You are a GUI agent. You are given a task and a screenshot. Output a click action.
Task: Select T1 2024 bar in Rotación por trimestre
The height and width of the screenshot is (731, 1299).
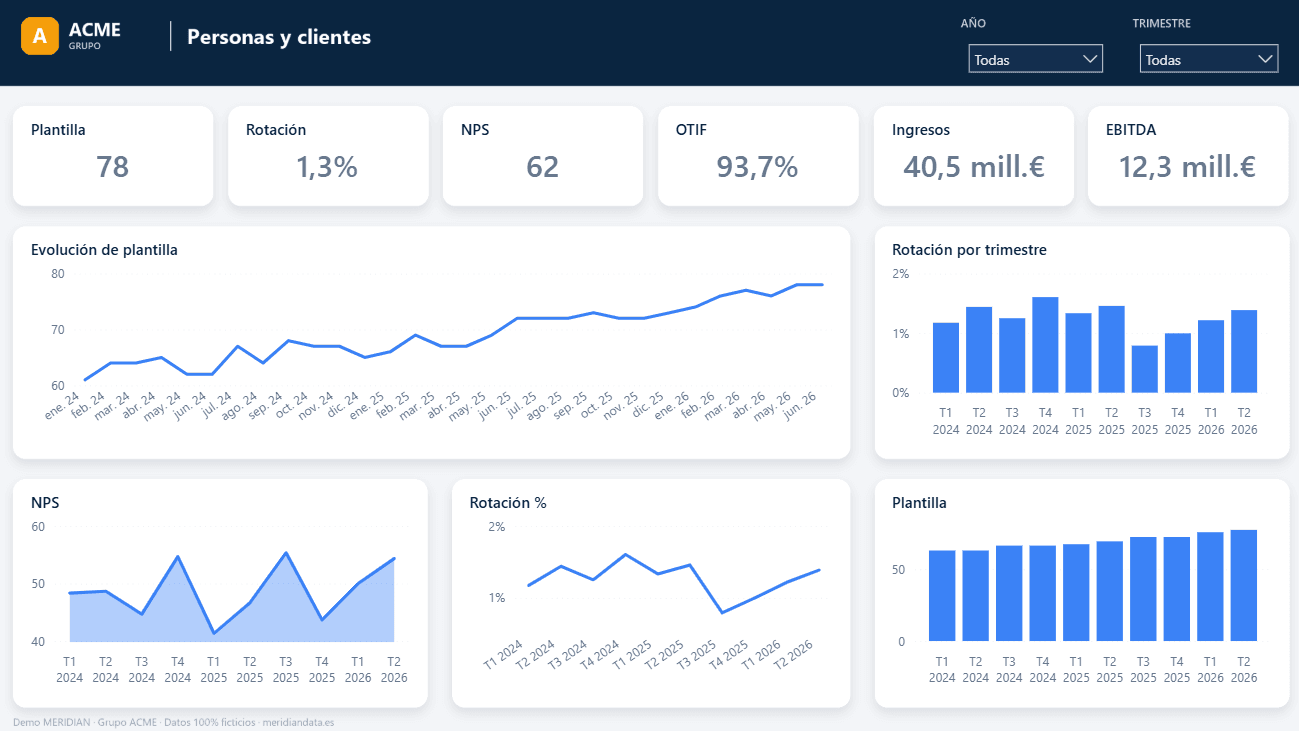(x=946, y=357)
